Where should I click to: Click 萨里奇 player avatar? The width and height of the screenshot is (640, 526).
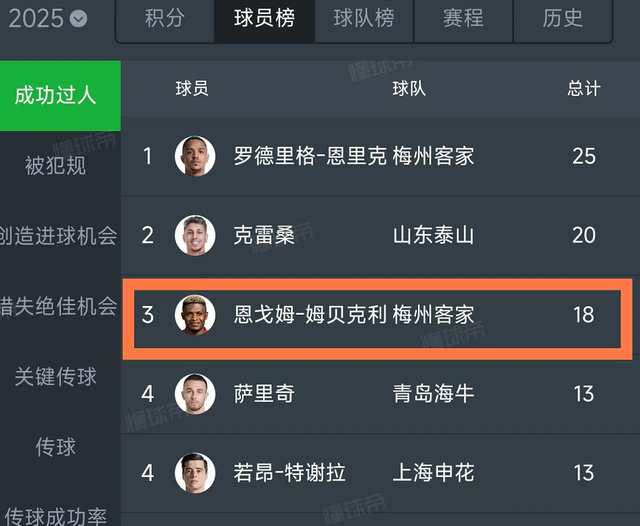(195, 394)
